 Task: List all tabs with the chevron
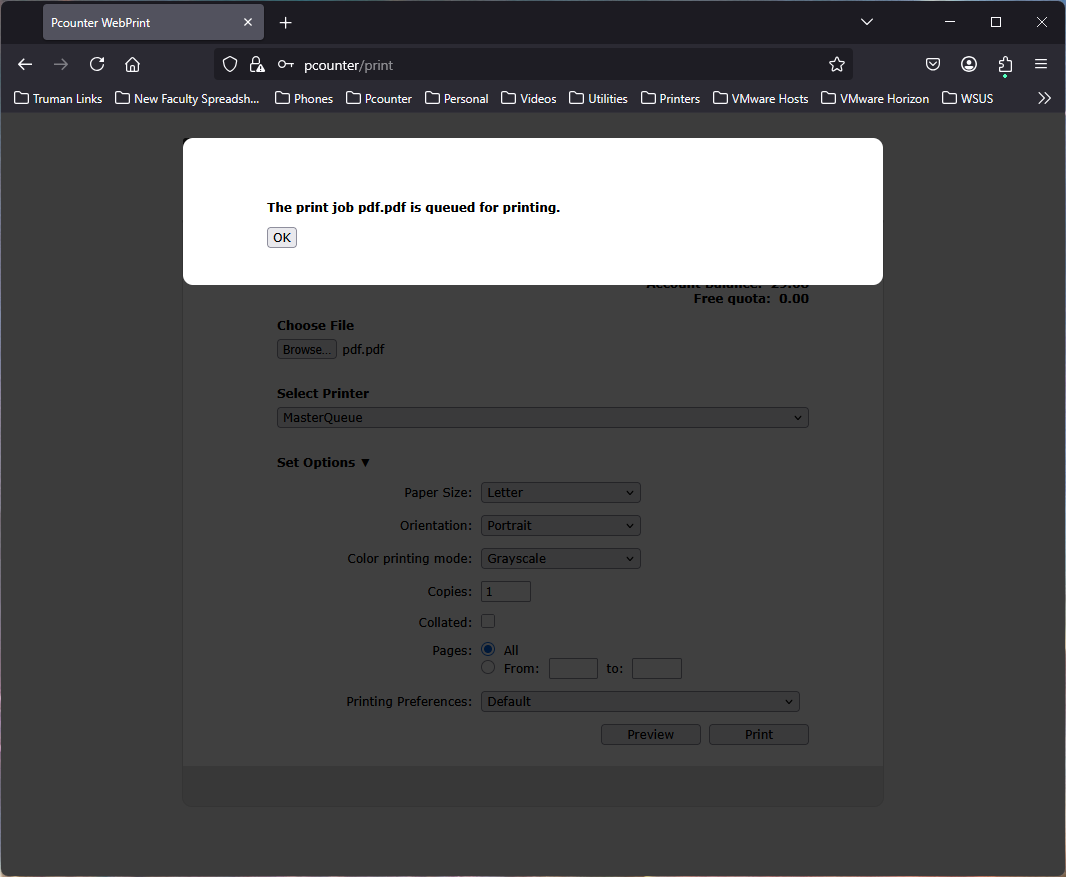[867, 22]
